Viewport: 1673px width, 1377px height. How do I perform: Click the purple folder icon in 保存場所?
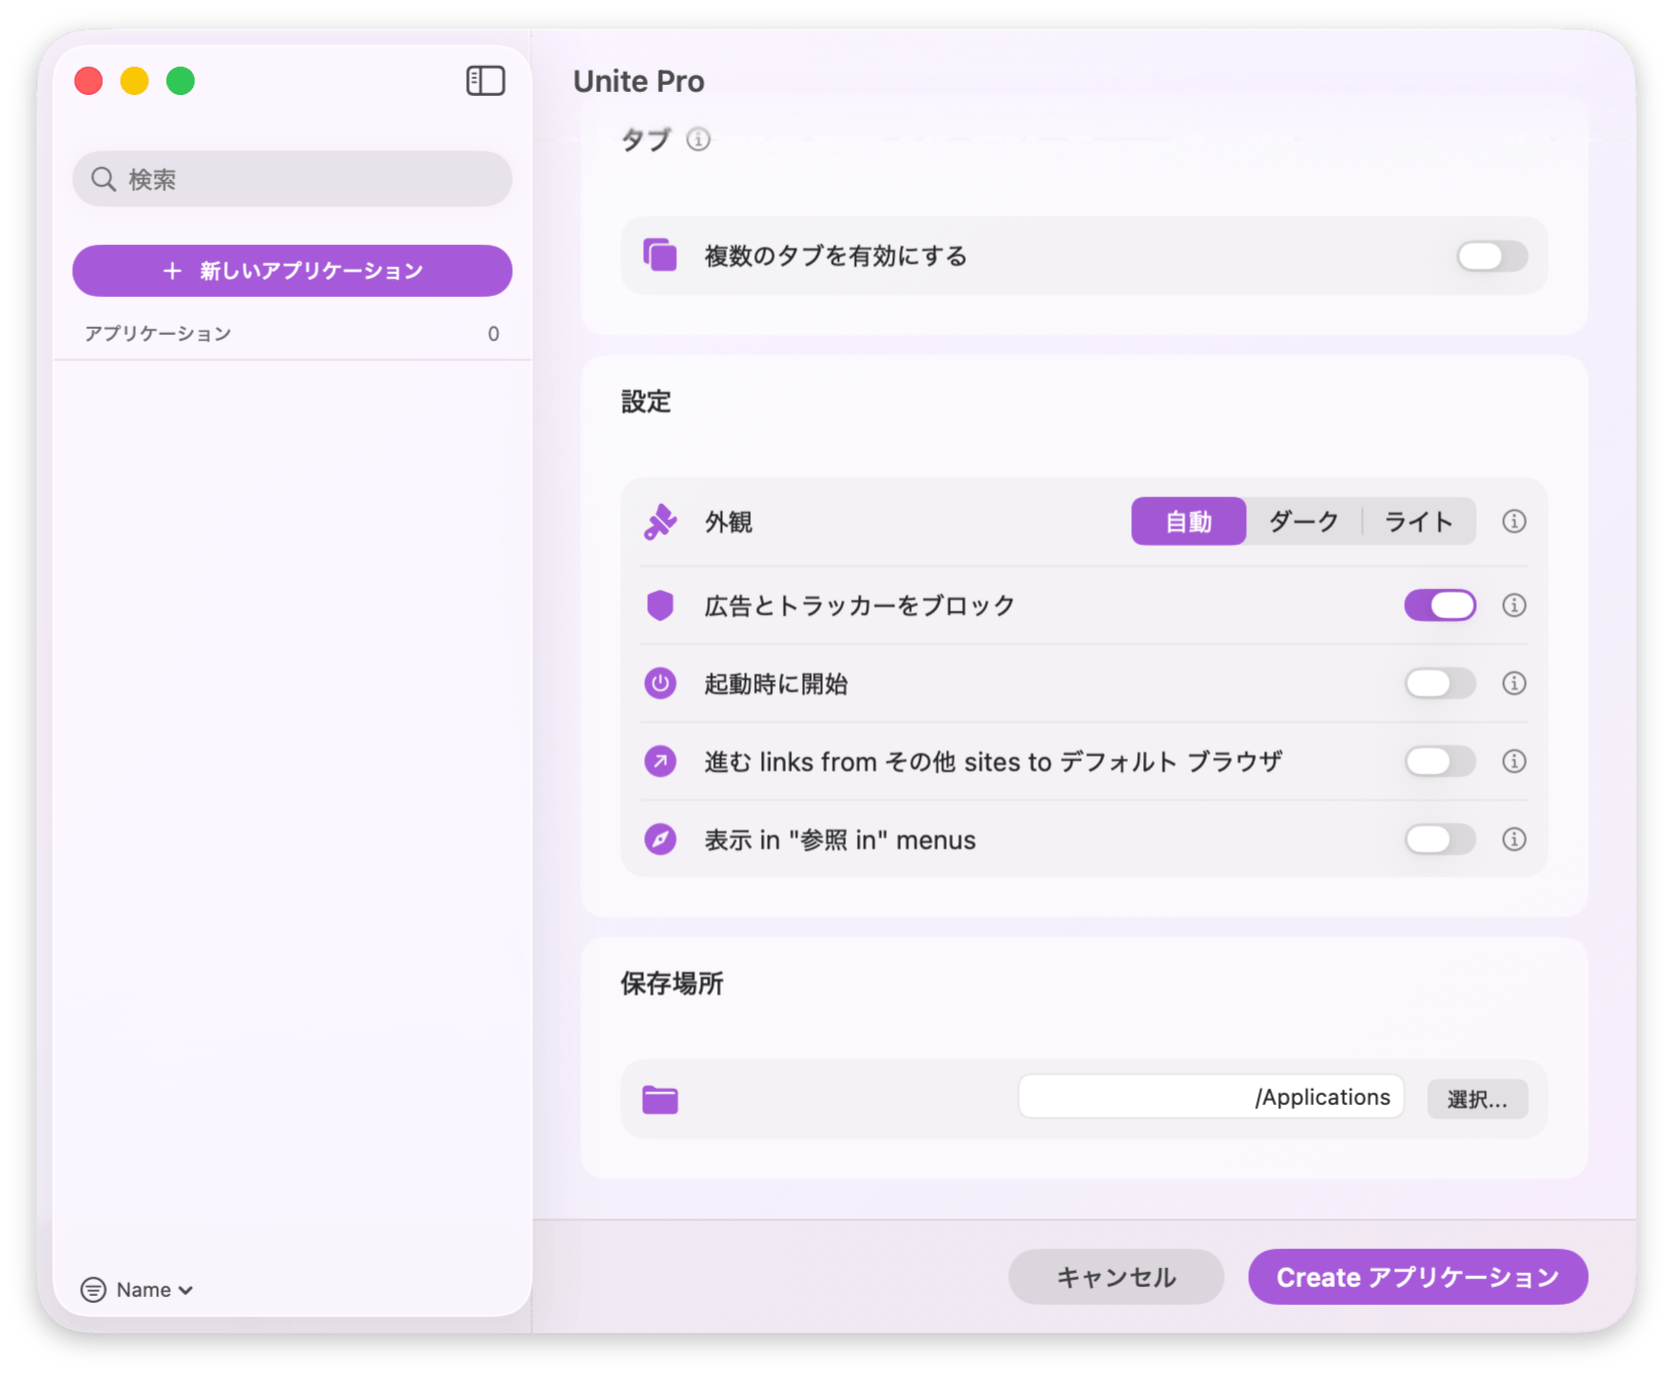coord(660,1099)
